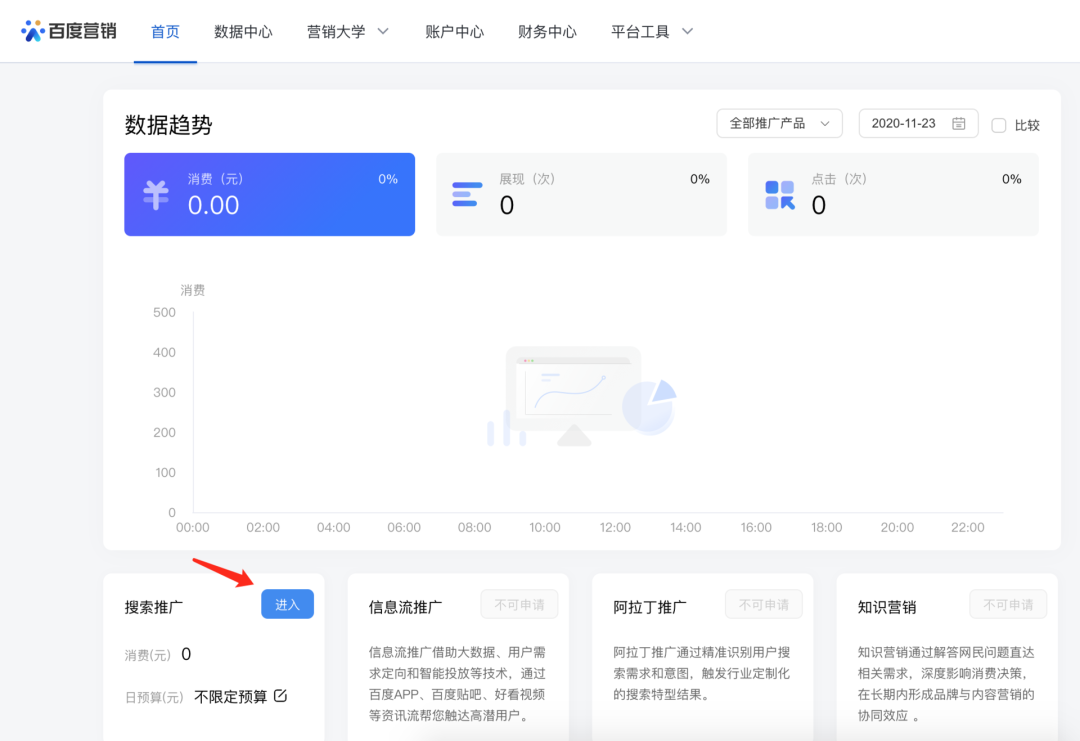Click 进入 button for 搜索推广

pyautogui.click(x=287, y=604)
